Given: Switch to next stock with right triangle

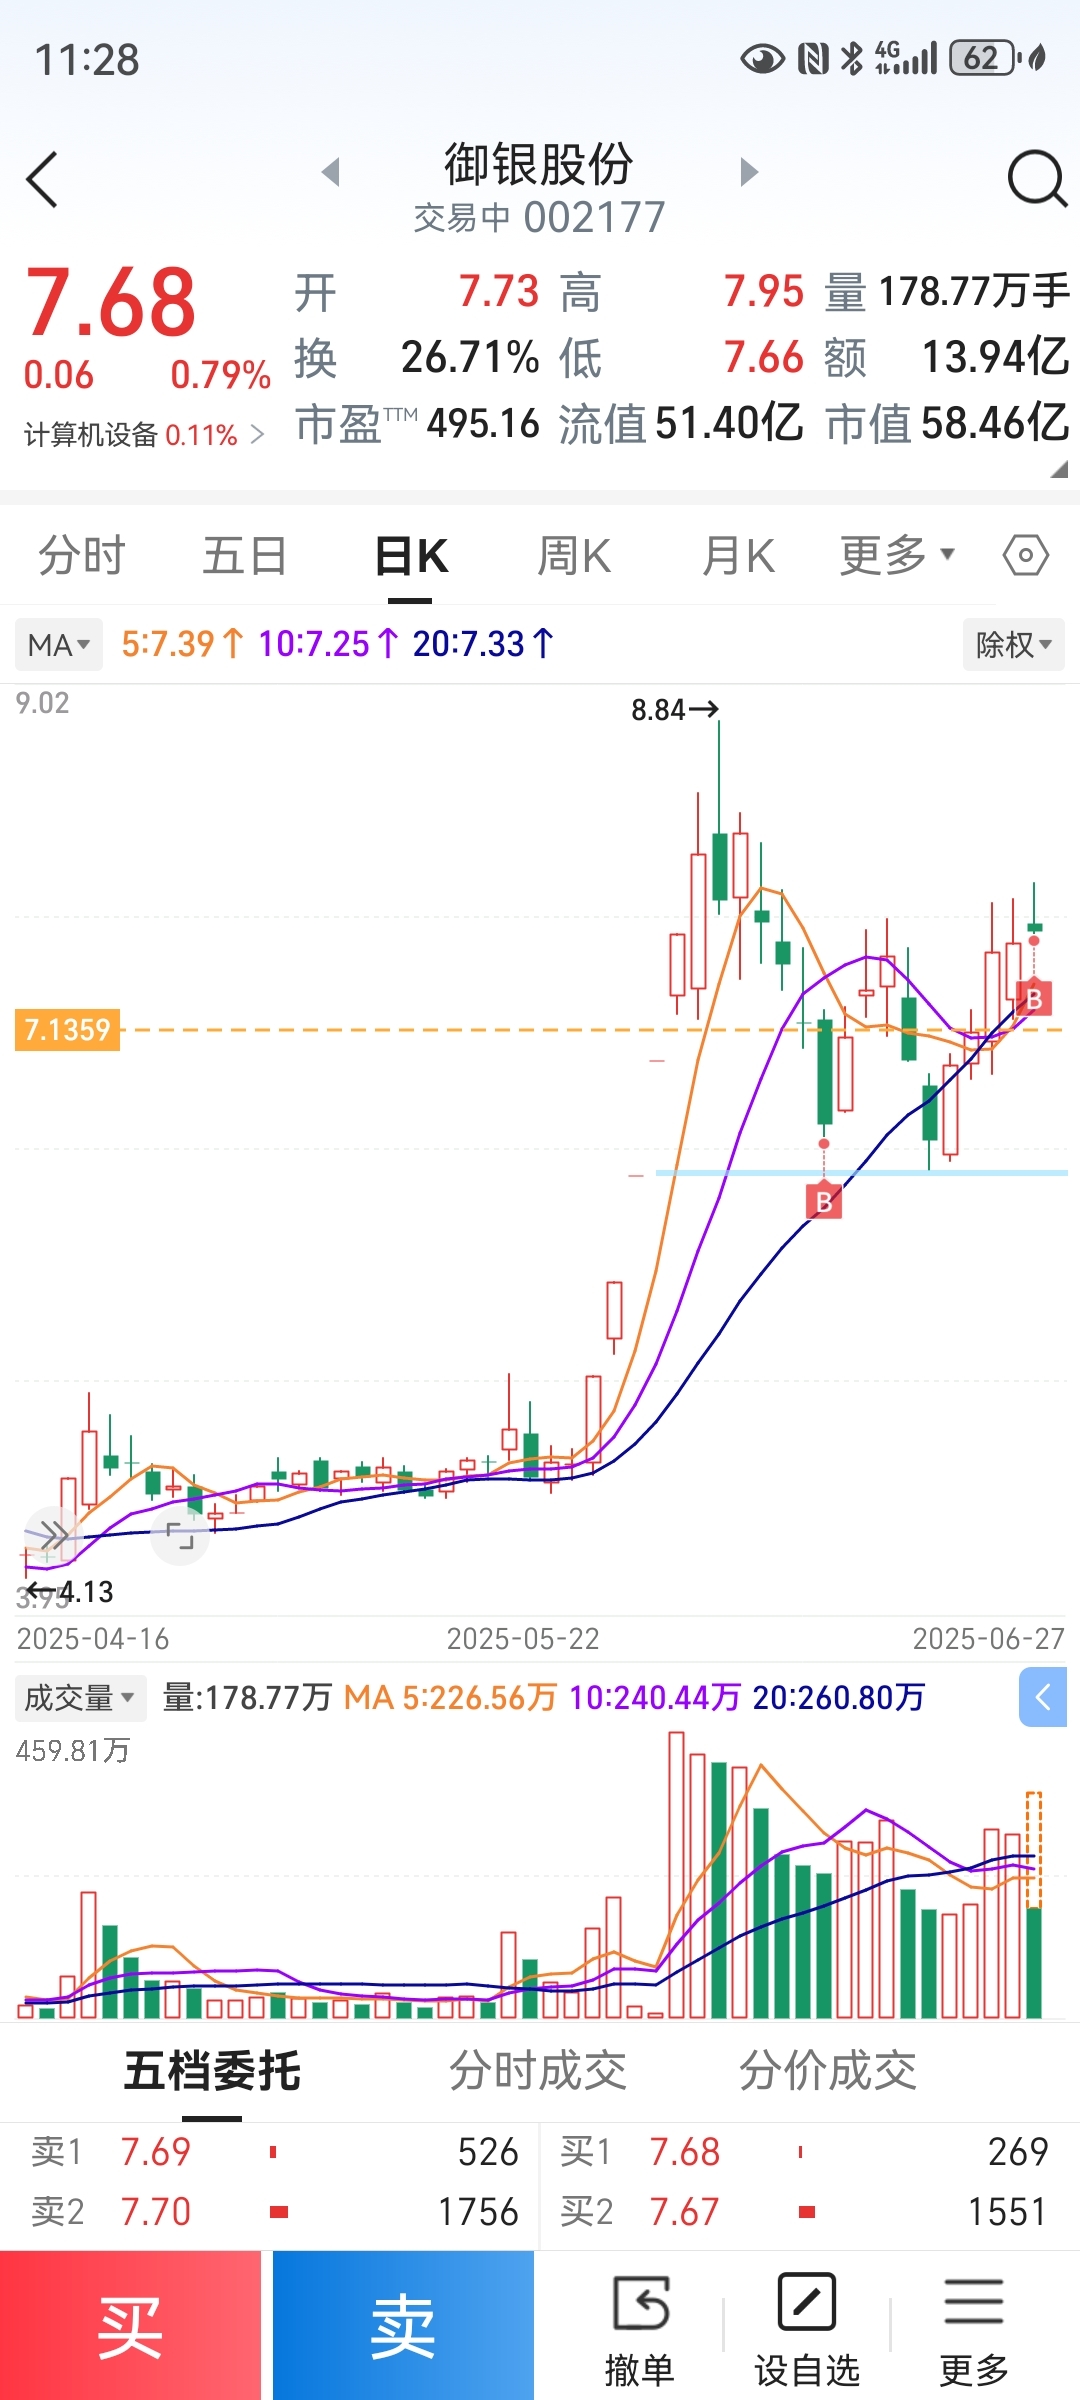Looking at the screenshot, I should tap(749, 172).
